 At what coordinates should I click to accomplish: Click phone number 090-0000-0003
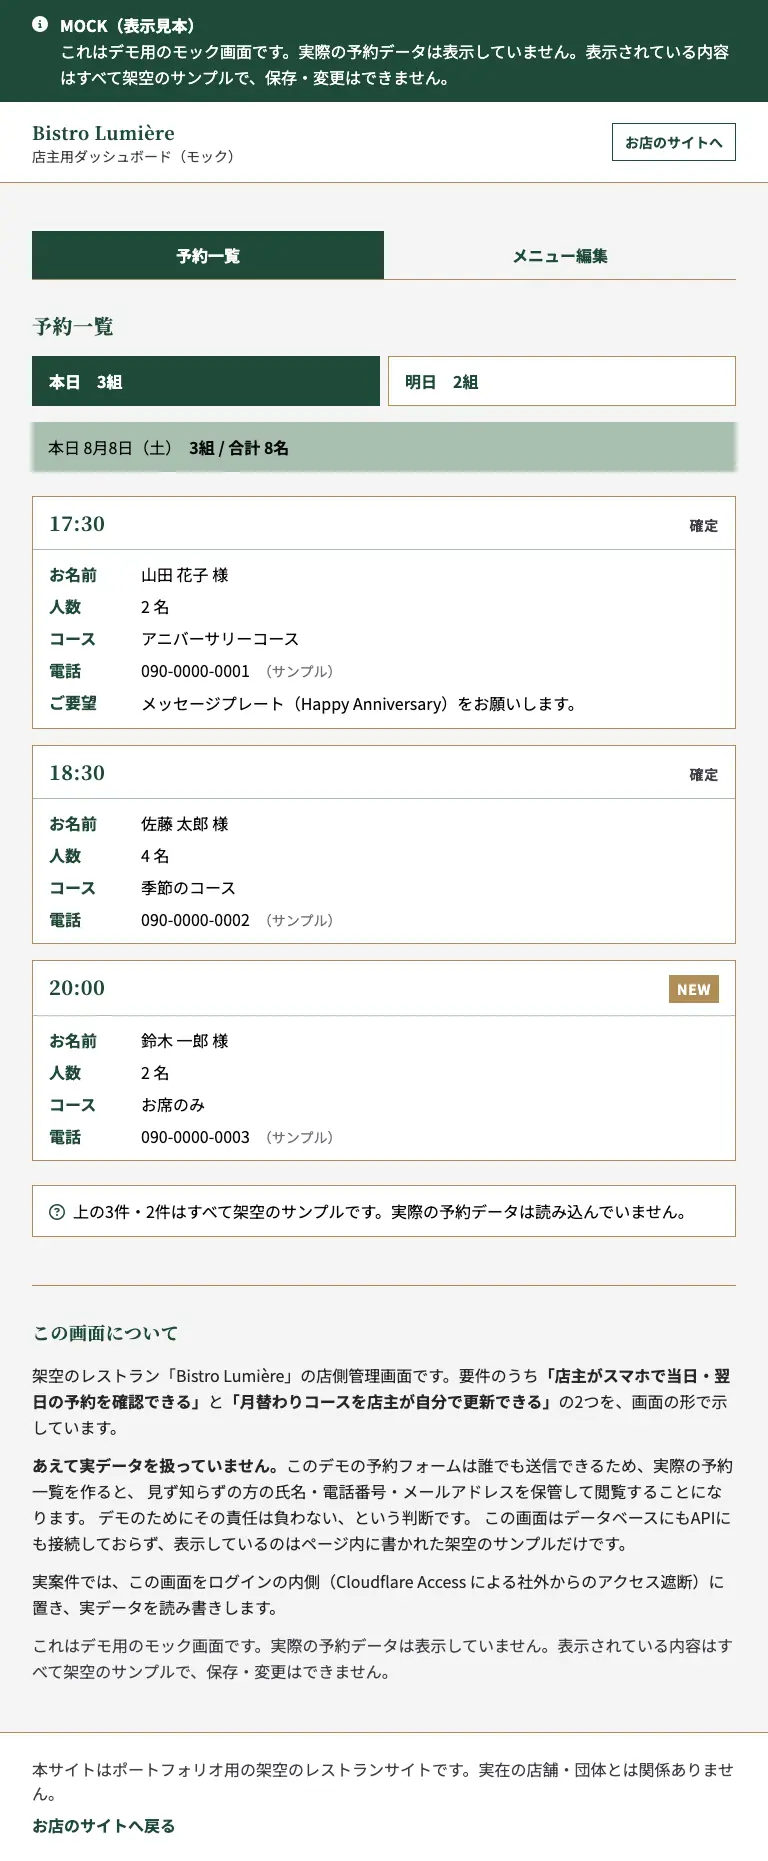pos(195,1137)
